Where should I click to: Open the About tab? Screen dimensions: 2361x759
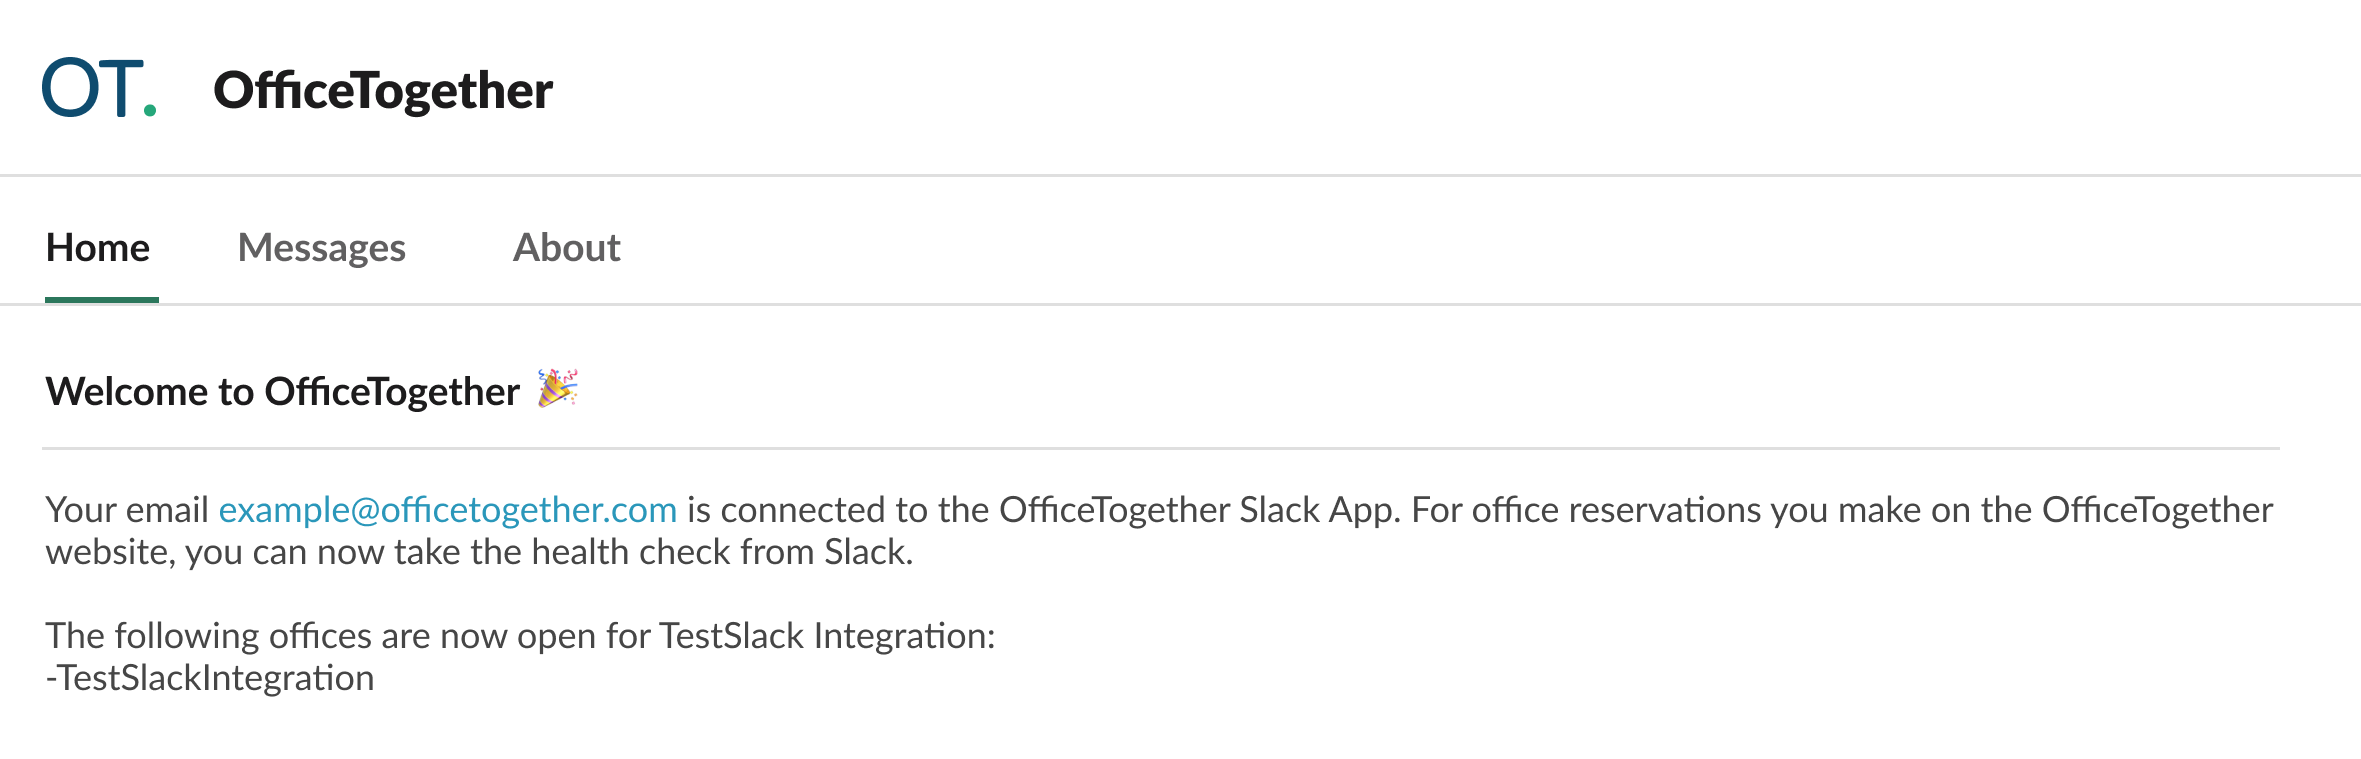point(566,247)
